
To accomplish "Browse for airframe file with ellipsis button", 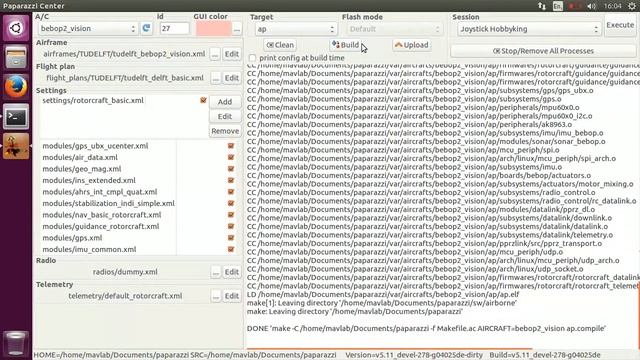I will 215,54.
